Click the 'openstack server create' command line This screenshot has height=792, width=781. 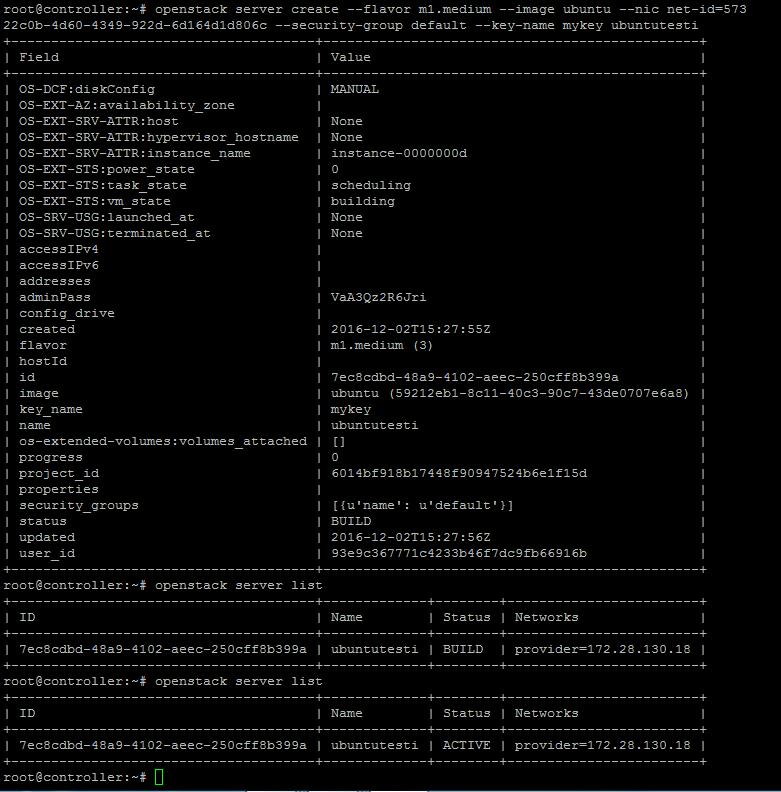click(x=375, y=17)
